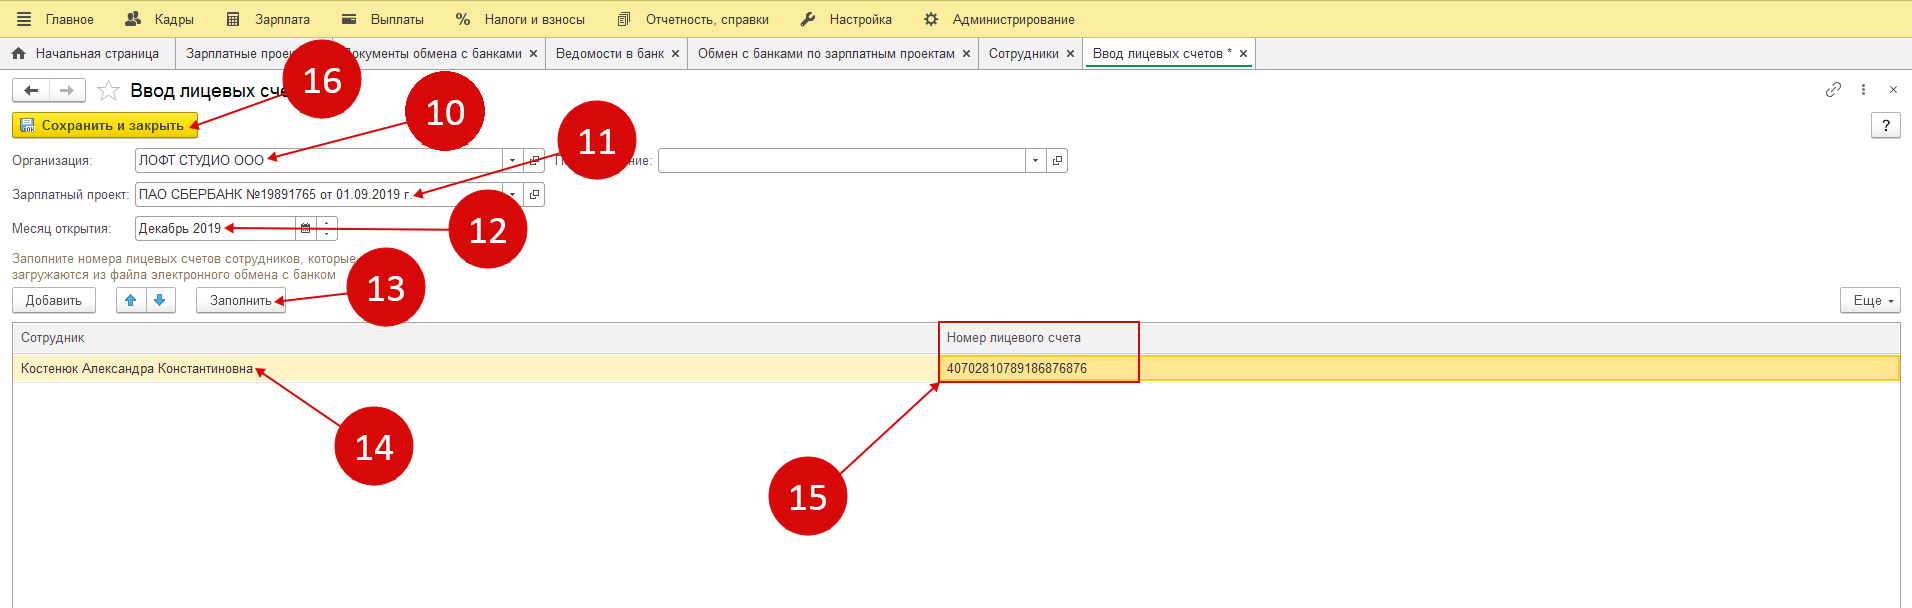Click the Добавить button
Screen dimensions: 1912x608
tap(54, 300)
